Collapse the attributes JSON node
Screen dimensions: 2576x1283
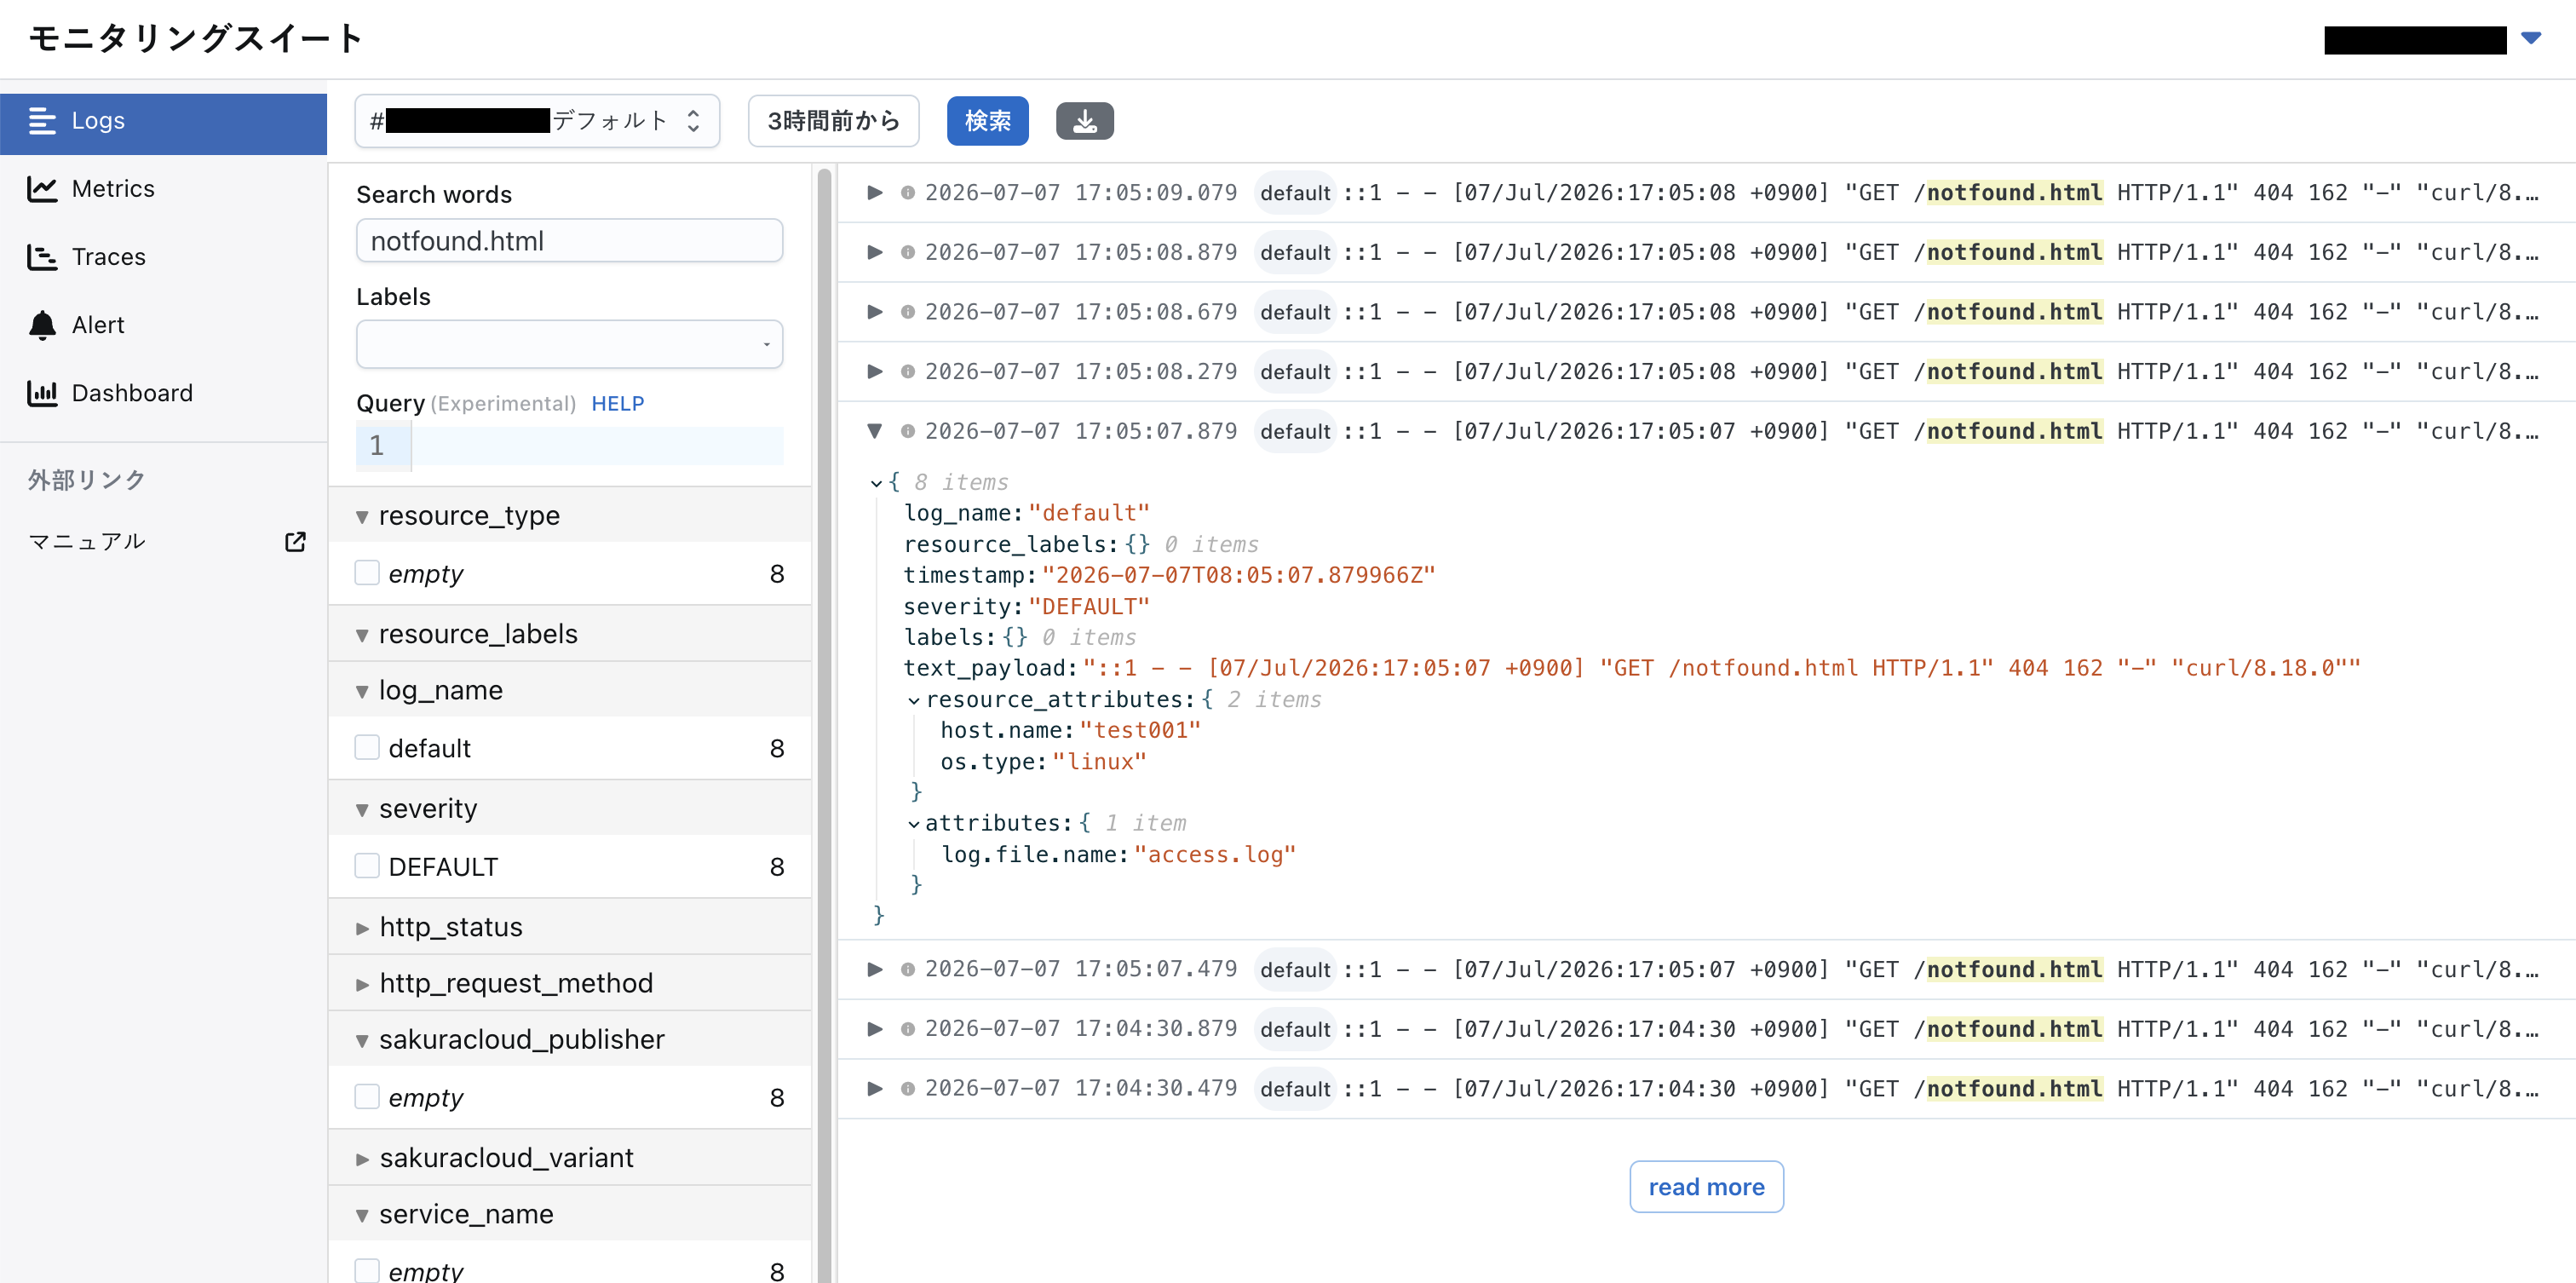[913, 824]
